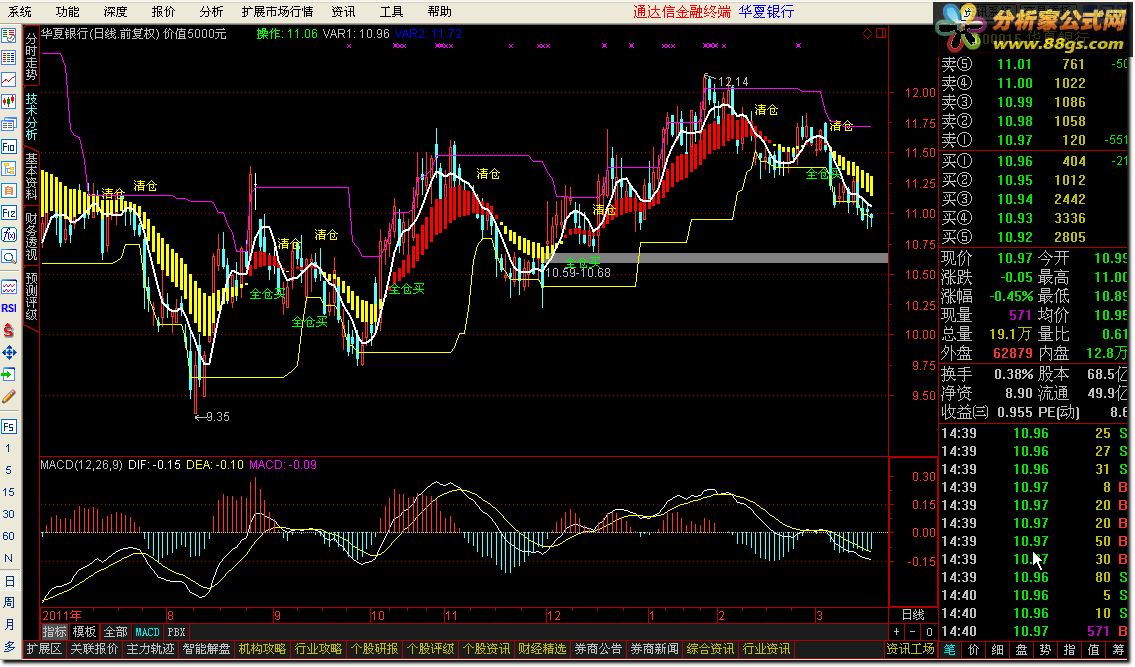1135x667 pixels.
Task: Click the candlestick chart icon in left toolbar
Action: pyautogui.click(x=9, y=101)
